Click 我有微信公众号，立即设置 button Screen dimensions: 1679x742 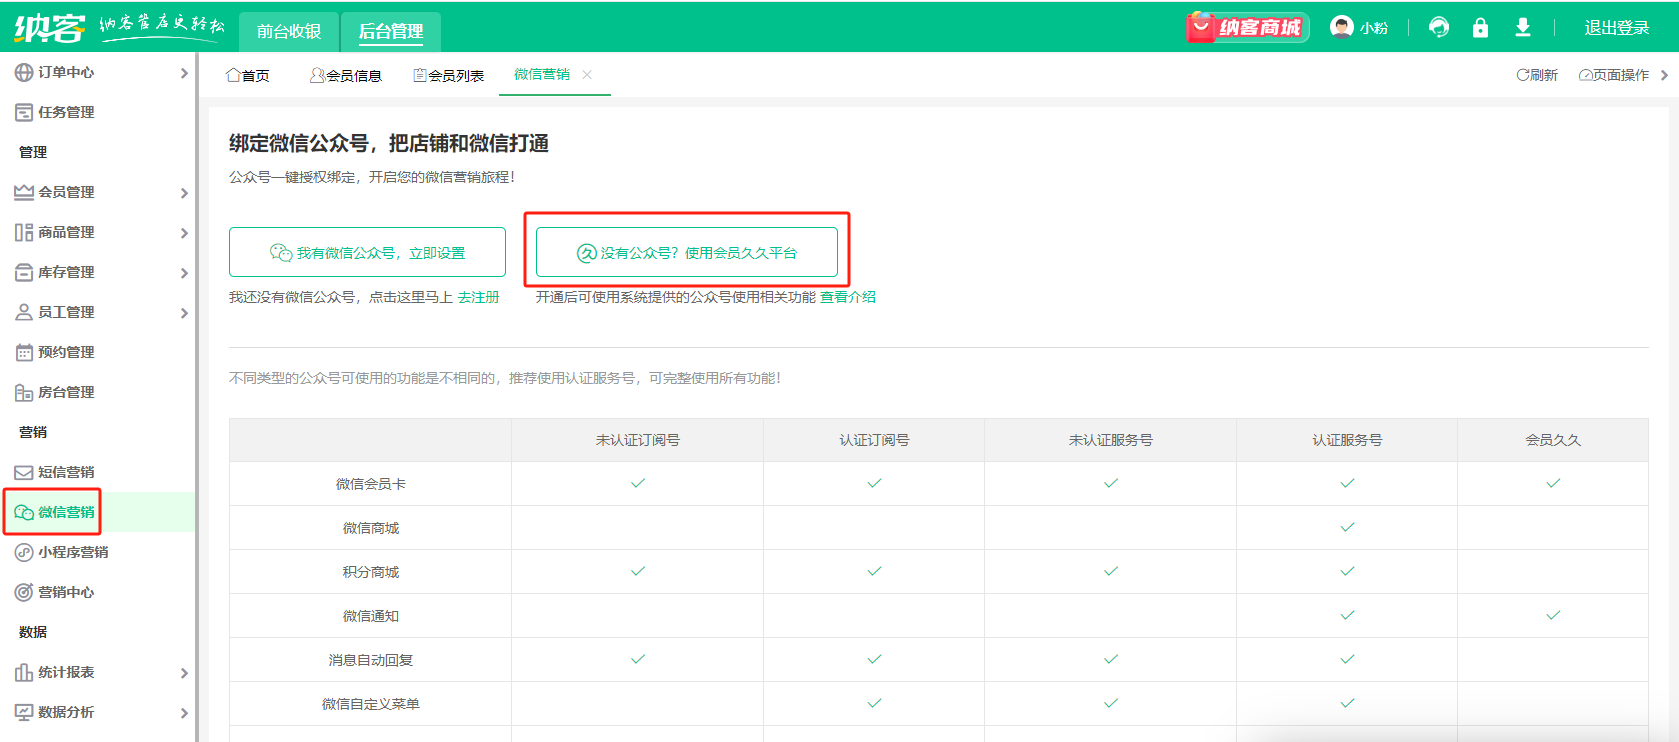click(x=367, y=252)
